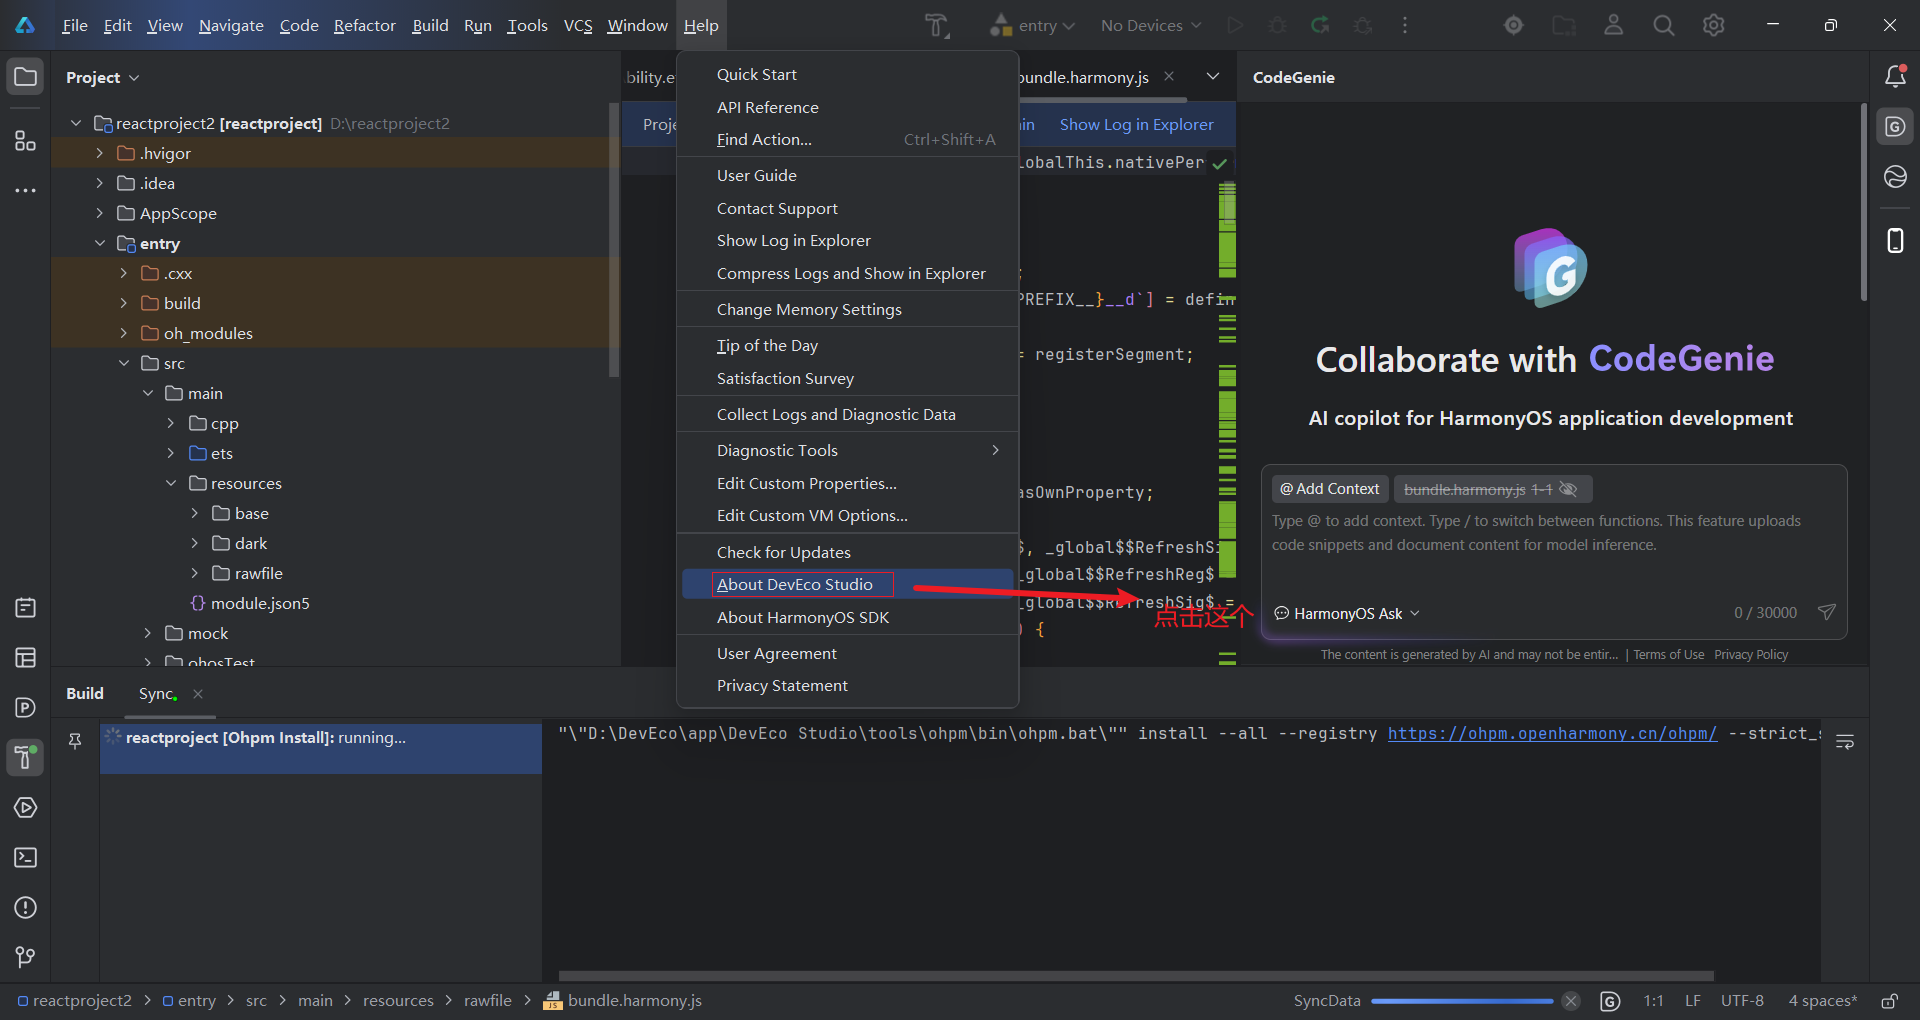Click the Add Context button
Screen dimensions: 1920x1020
pos(1330,489)
